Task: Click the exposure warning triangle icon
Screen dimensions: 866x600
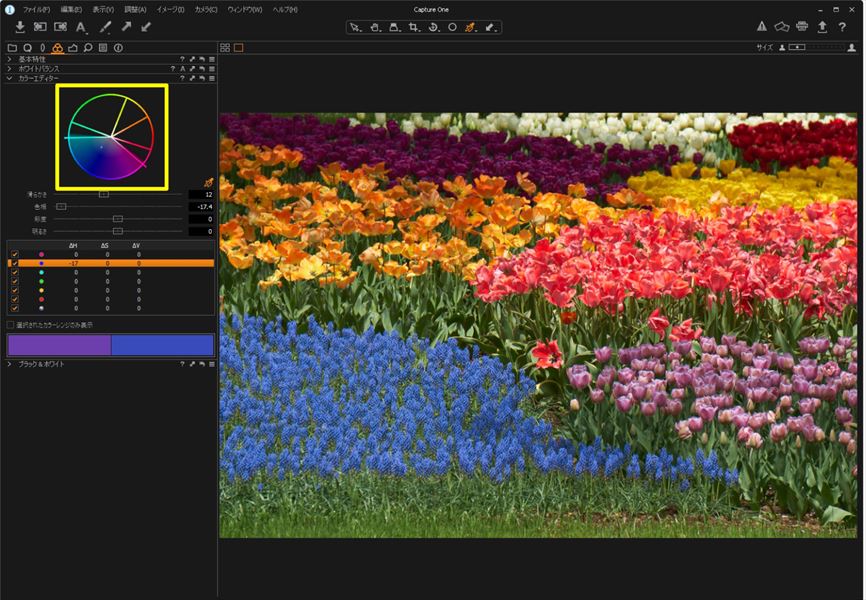Action: 762,27
